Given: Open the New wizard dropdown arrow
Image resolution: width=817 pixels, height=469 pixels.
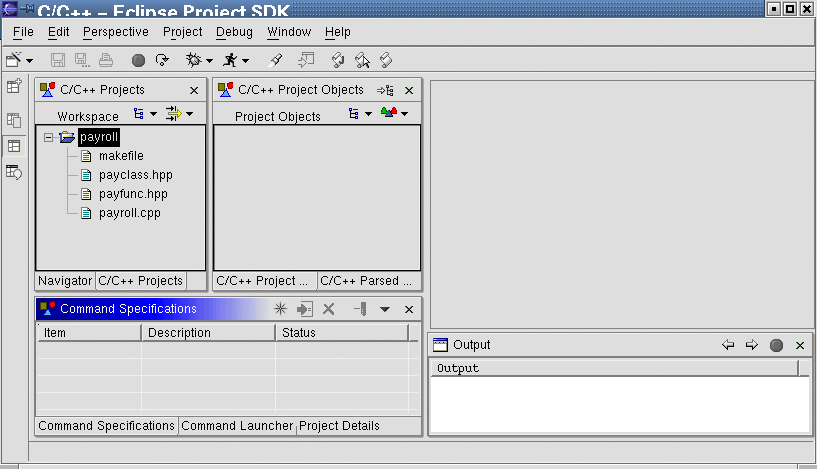Looking at the screenshot, I should tap(30, 61).
